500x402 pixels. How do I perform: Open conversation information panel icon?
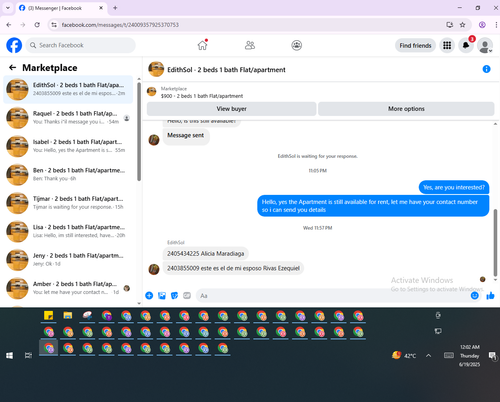click(x=486, y=69)
